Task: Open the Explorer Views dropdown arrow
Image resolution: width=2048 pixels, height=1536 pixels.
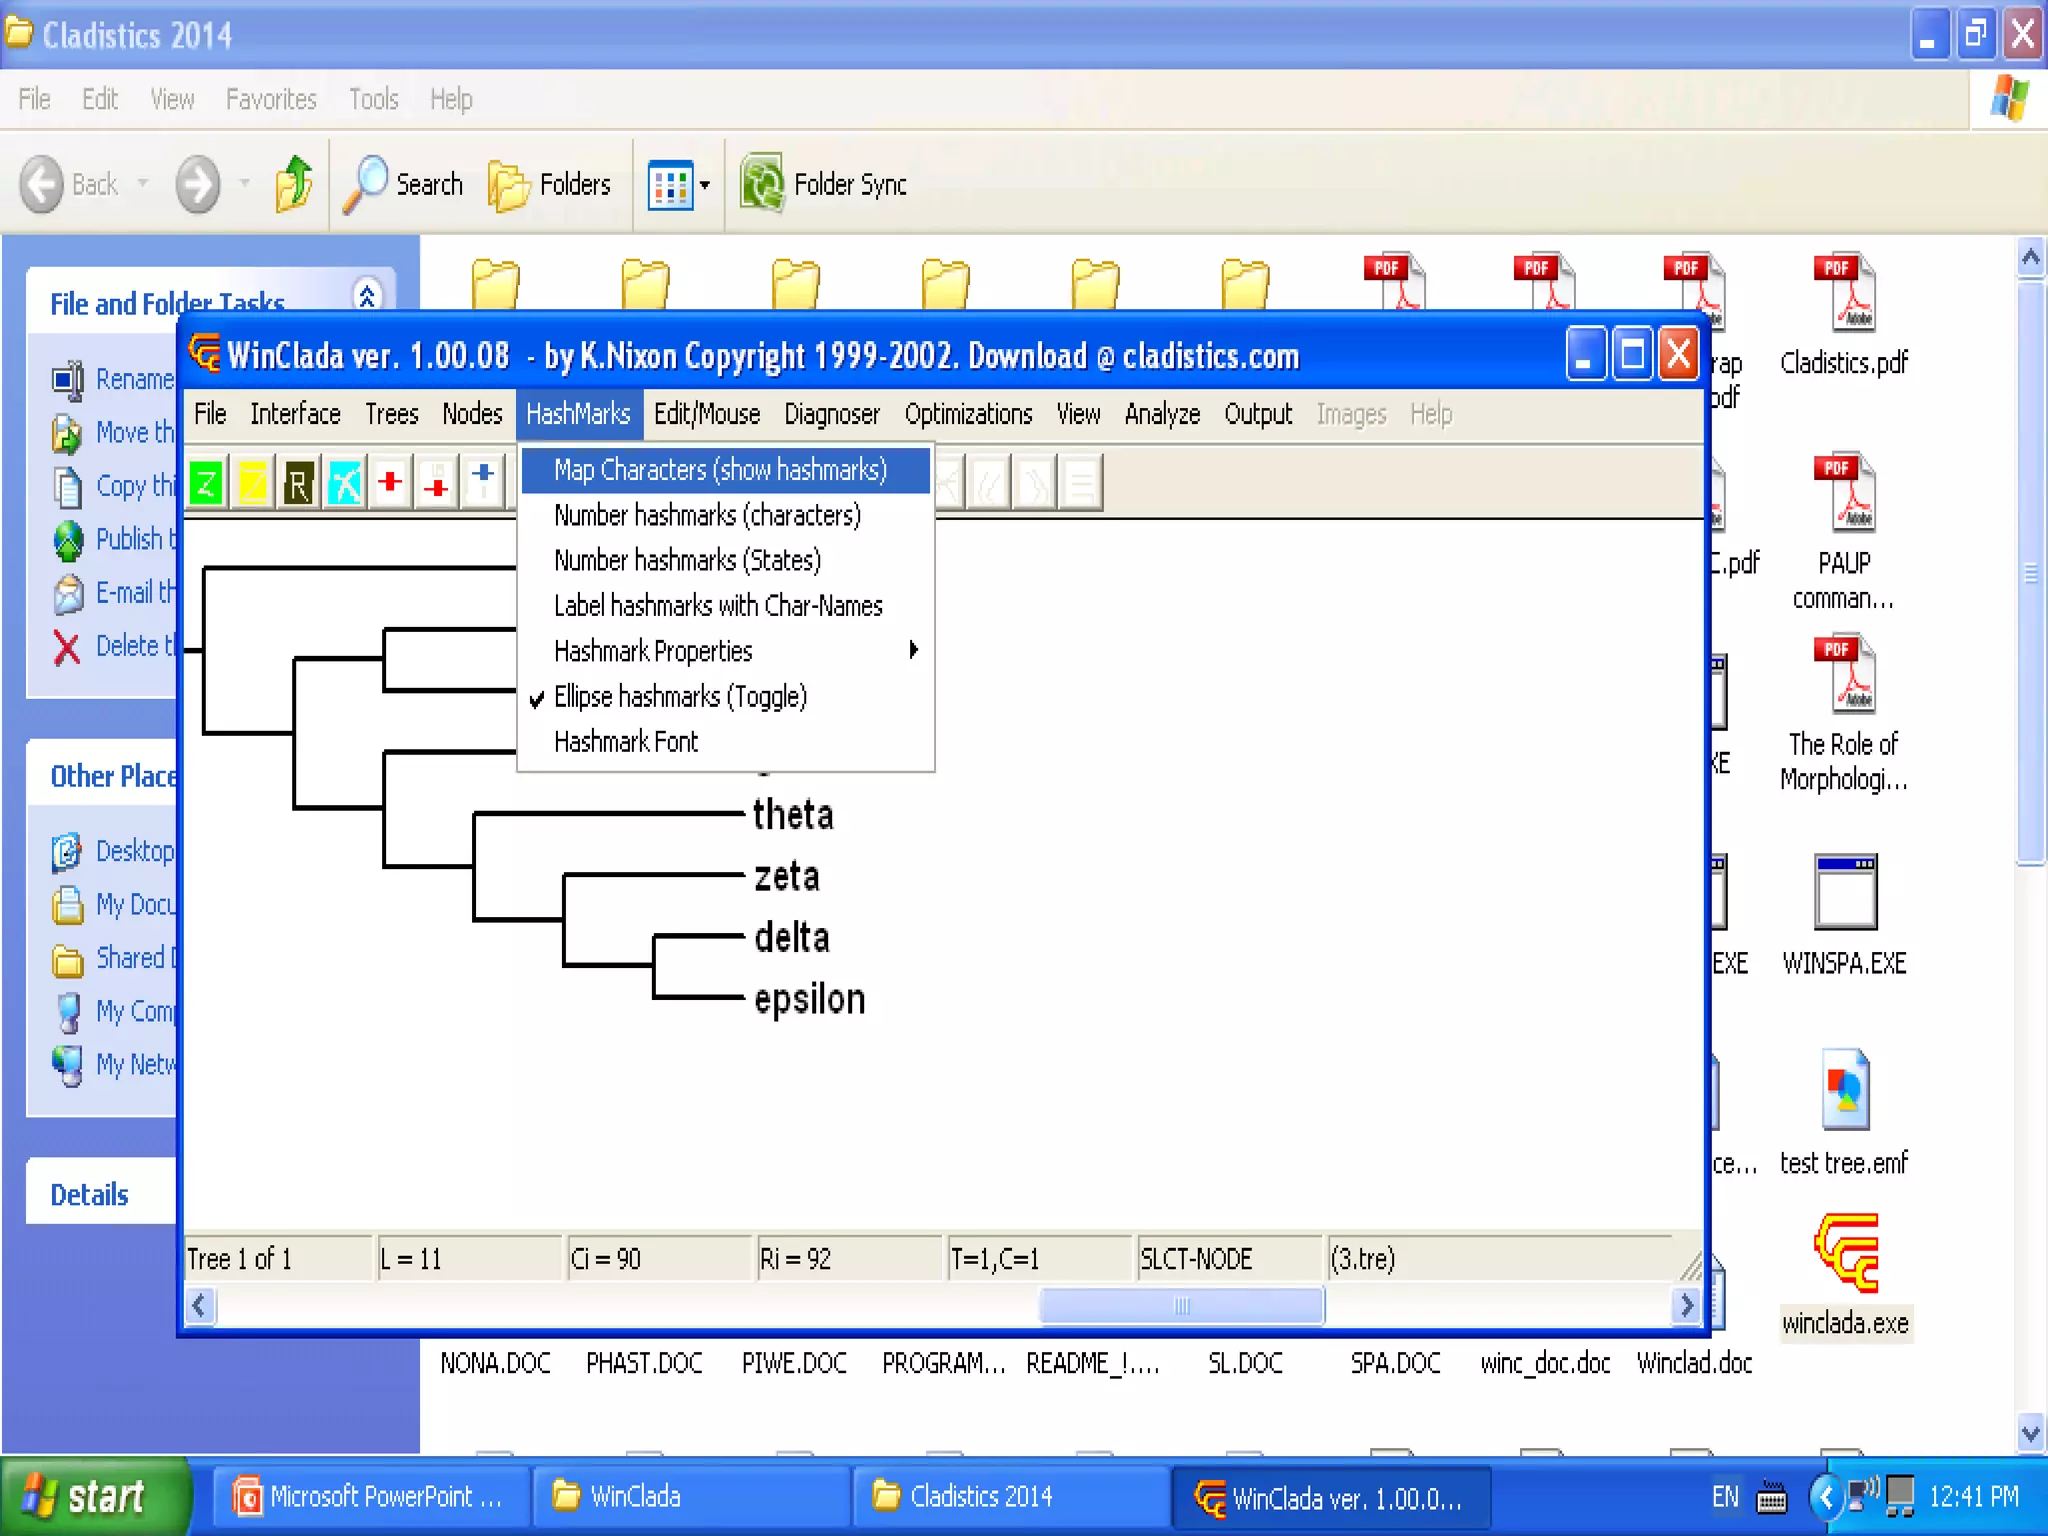Action: tap(705, 185)
